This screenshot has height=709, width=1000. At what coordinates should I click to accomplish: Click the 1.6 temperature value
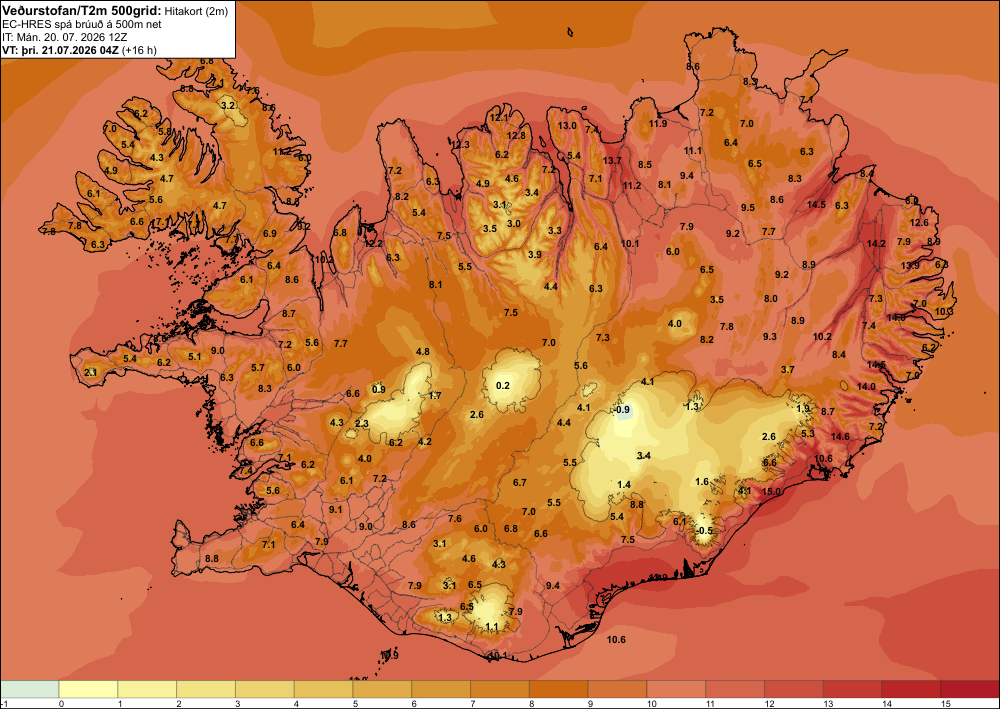[x=702, y=481]
